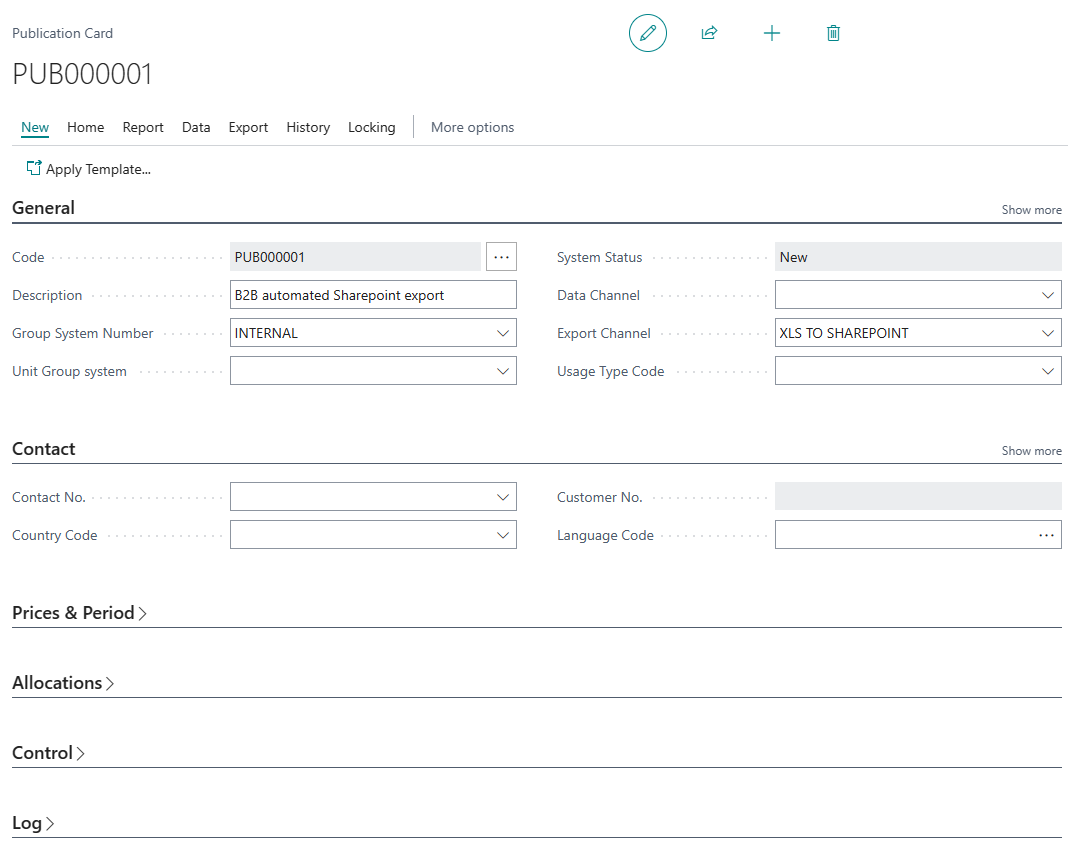Screen dimensions: 1068x855
Task: Open the Country Code dropdown
Action: [502, 535]
